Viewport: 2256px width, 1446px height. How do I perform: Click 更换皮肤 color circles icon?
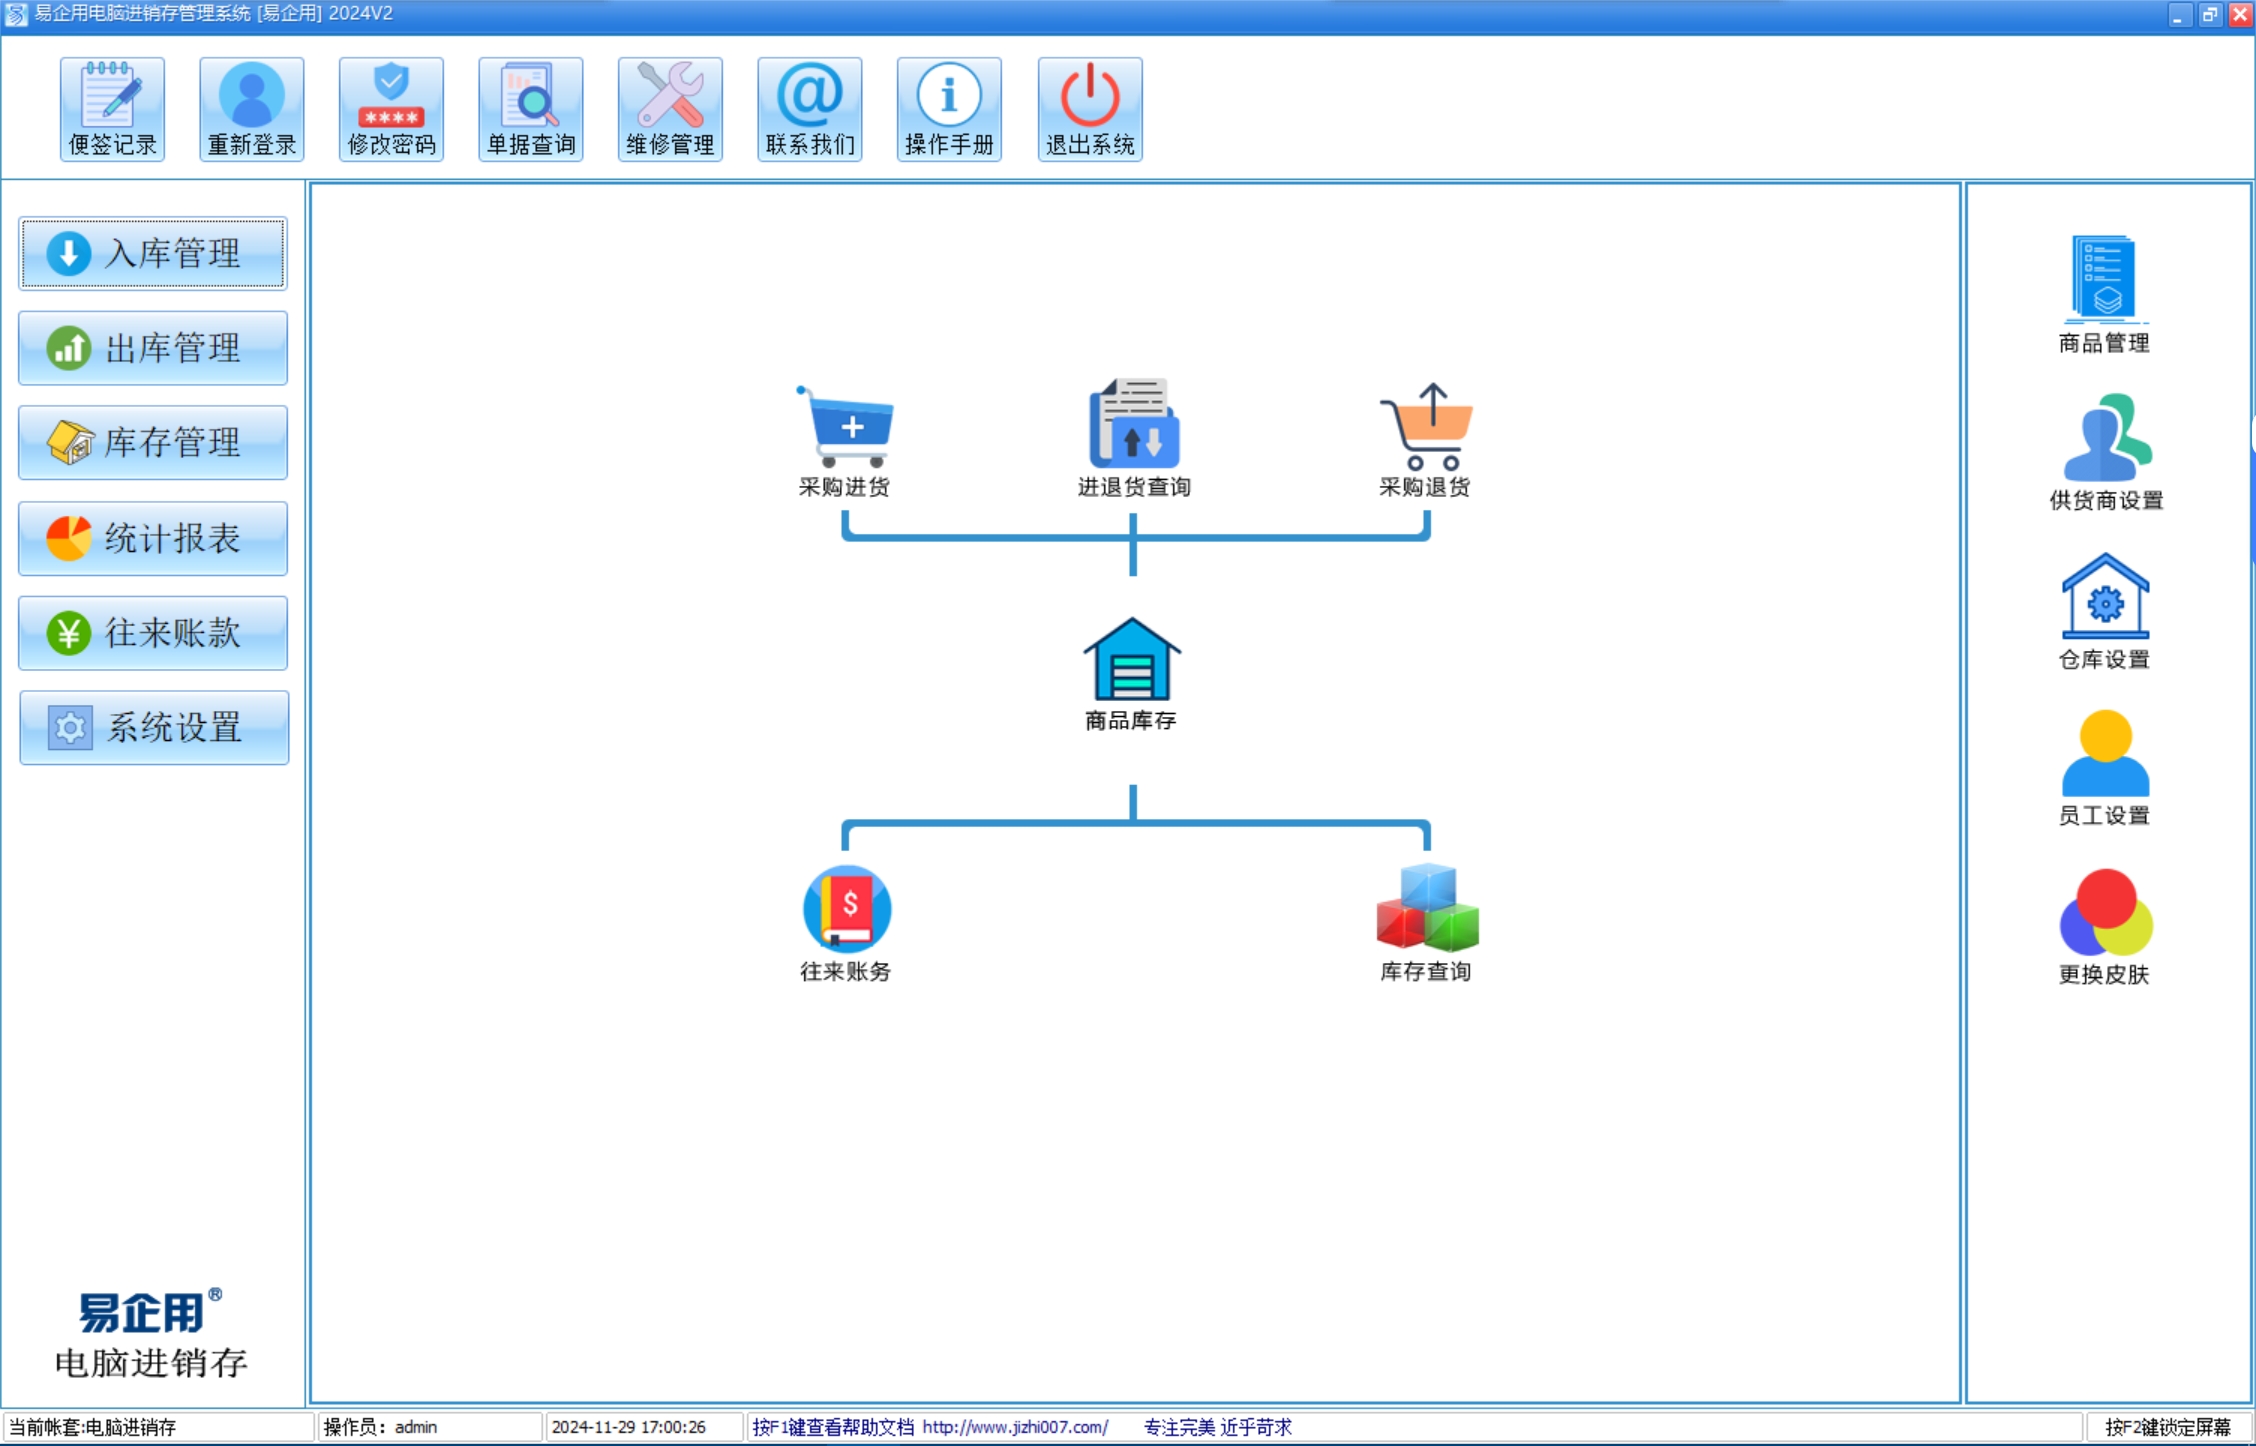tap(2104, 914)
